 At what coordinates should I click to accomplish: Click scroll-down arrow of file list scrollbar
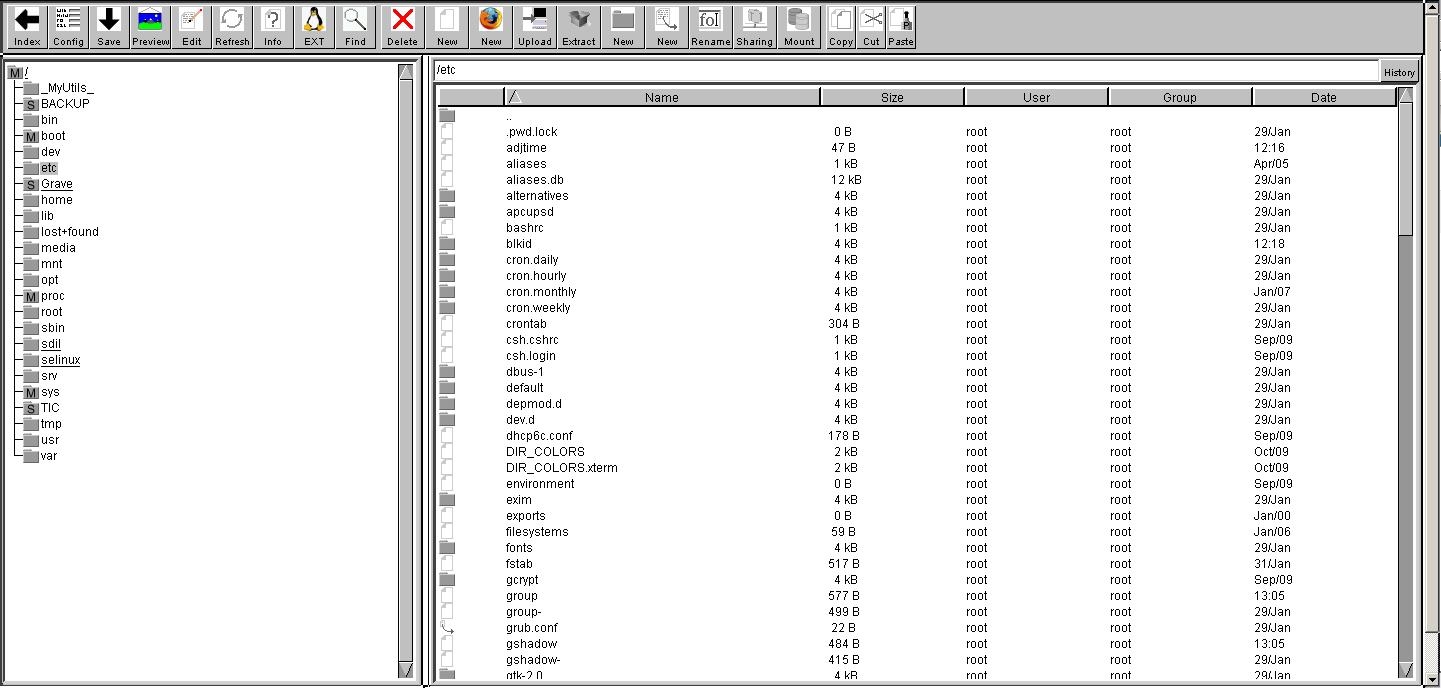pos(1406,670)
